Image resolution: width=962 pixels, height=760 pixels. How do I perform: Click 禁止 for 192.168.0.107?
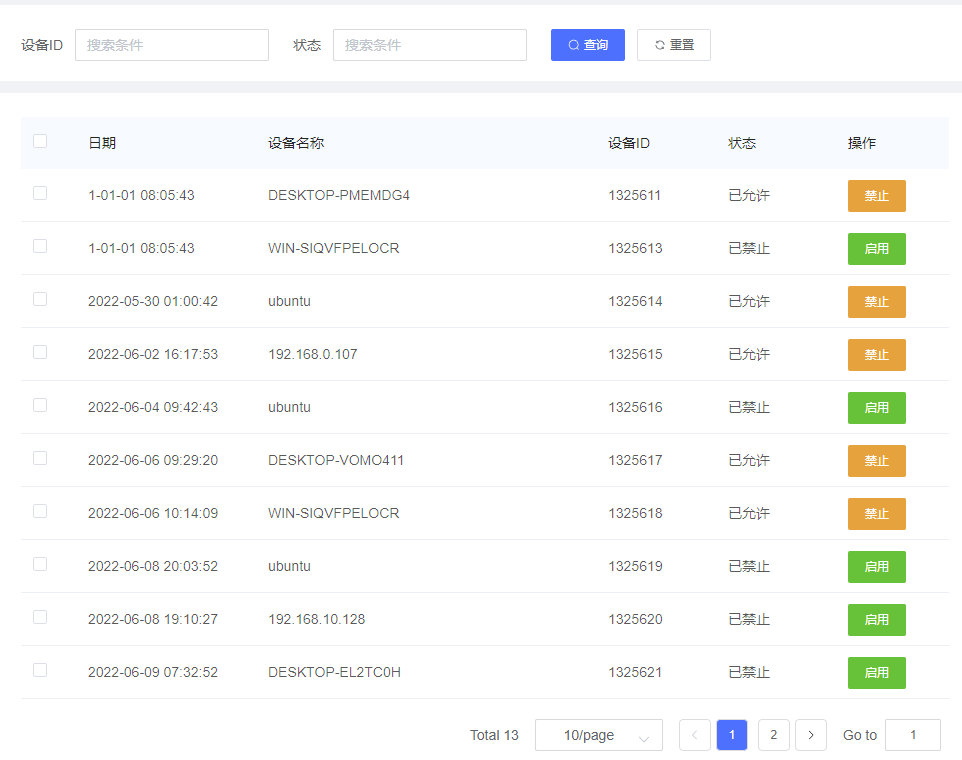point(877,355)
